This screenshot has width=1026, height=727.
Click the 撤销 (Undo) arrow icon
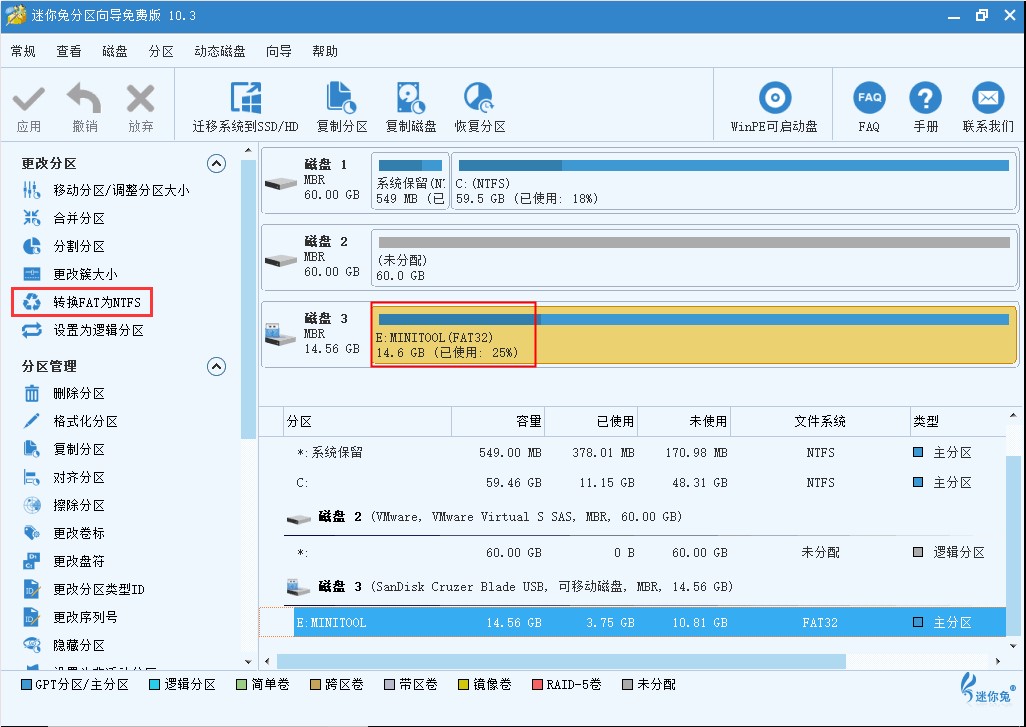click(84, 99)
